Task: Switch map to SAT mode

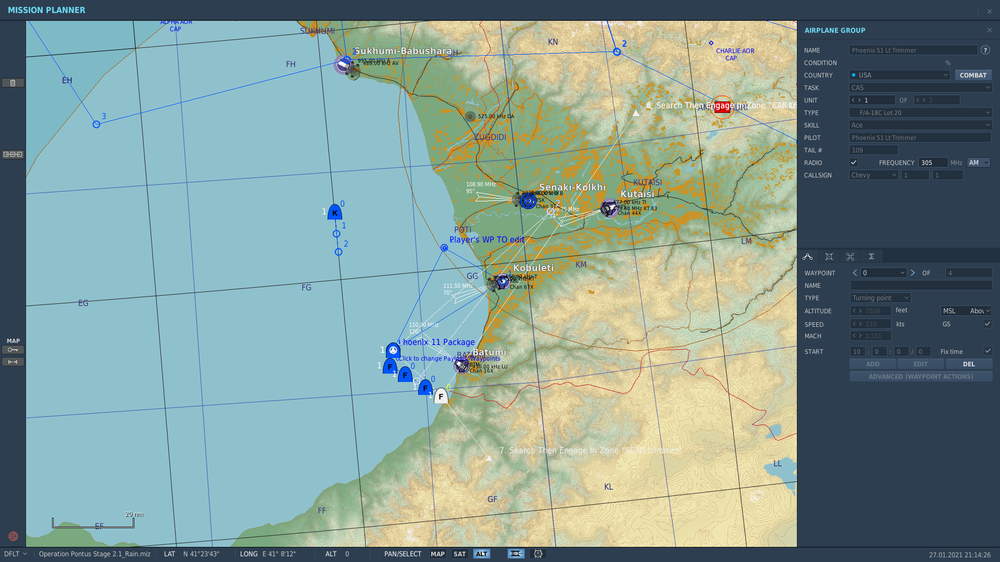Action: [x=459, y=554]
